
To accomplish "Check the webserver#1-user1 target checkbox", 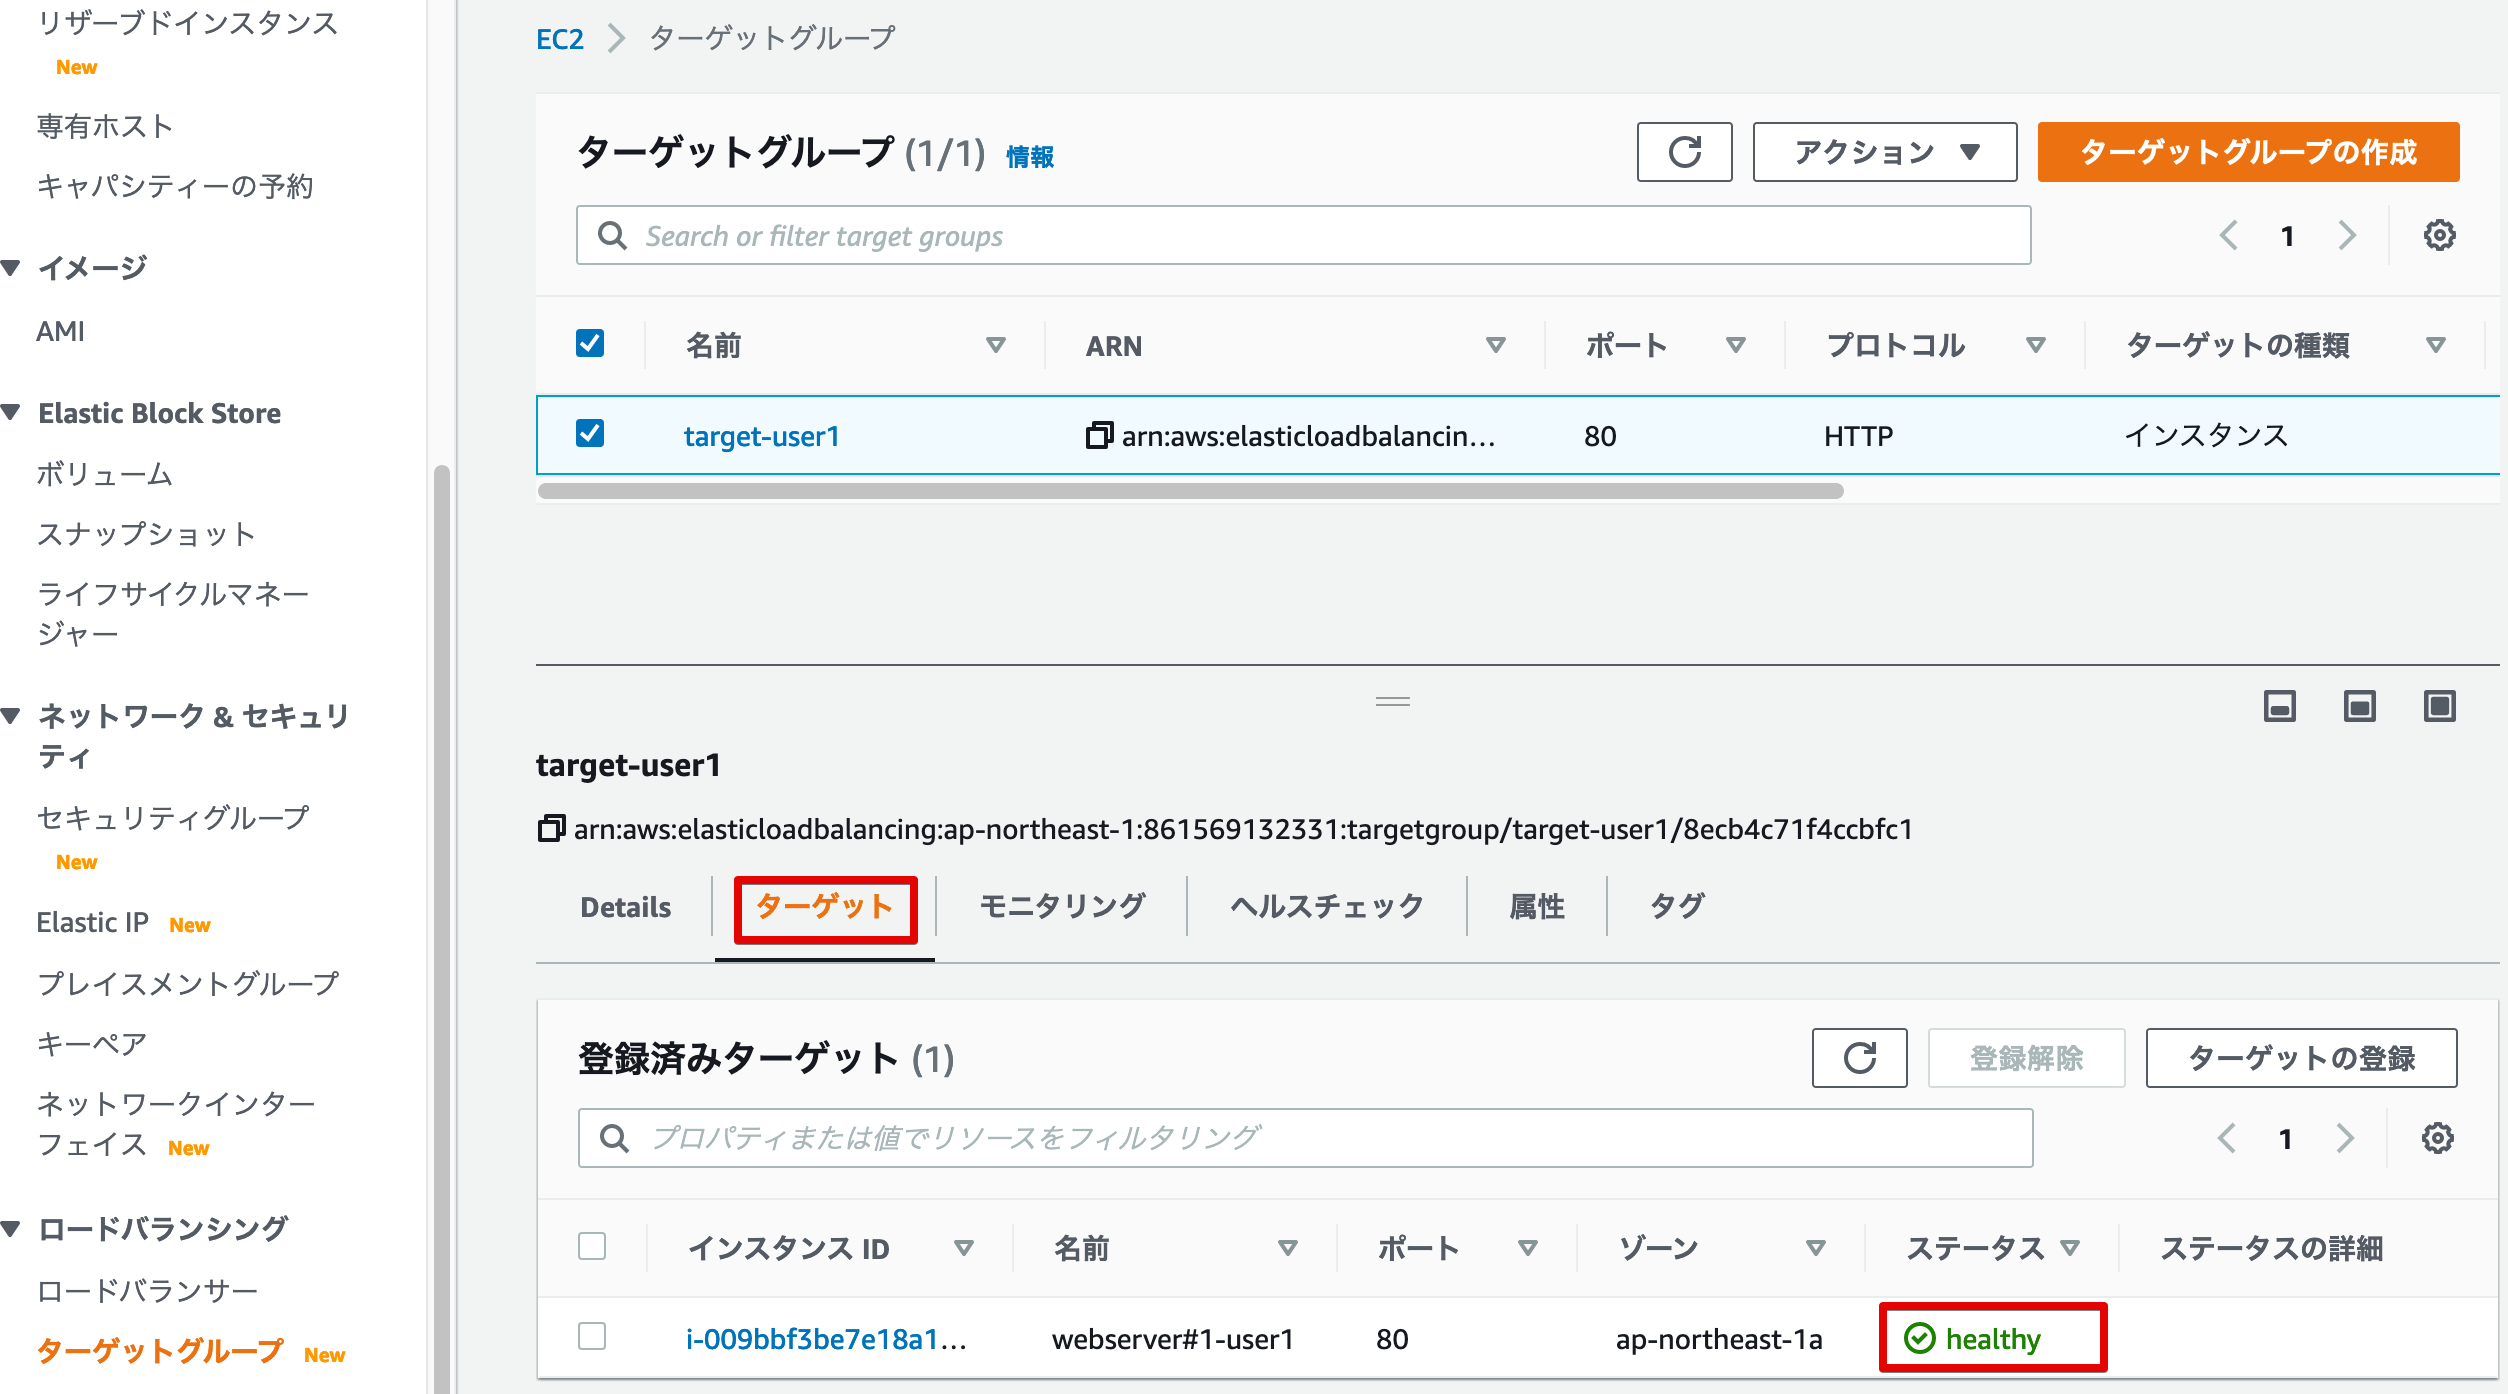I will (x=592, y=1336).
